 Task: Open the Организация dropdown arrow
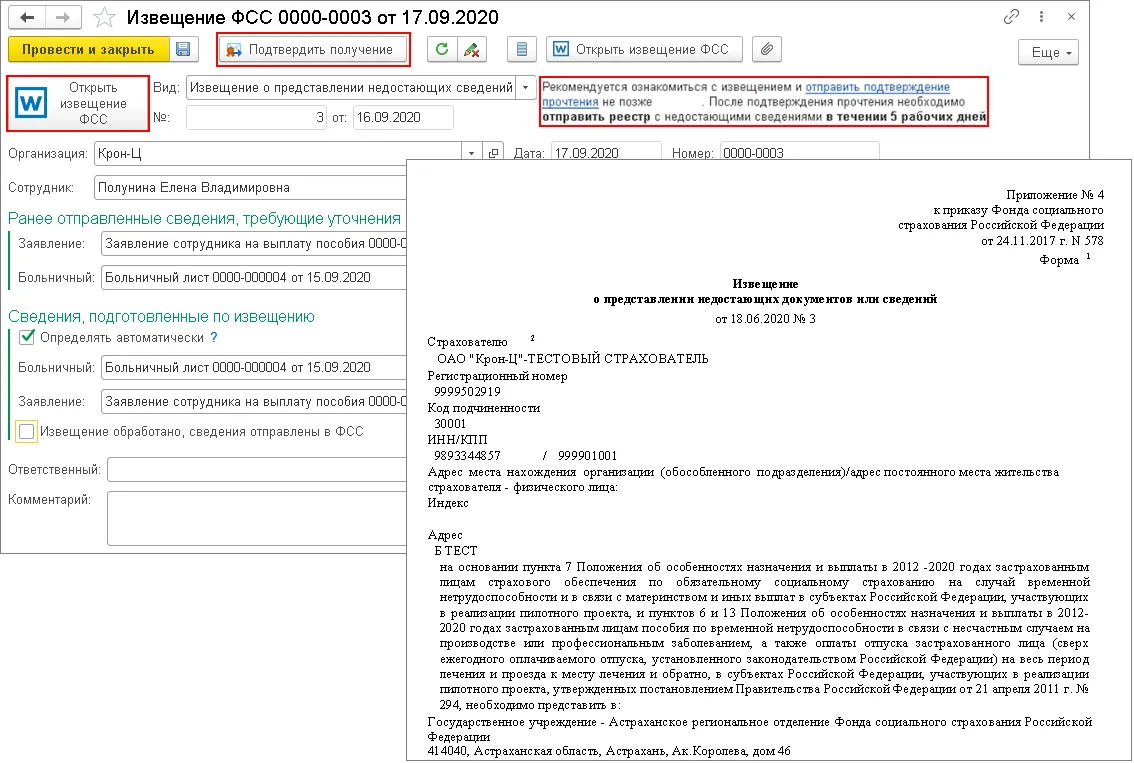coord(471,153)
